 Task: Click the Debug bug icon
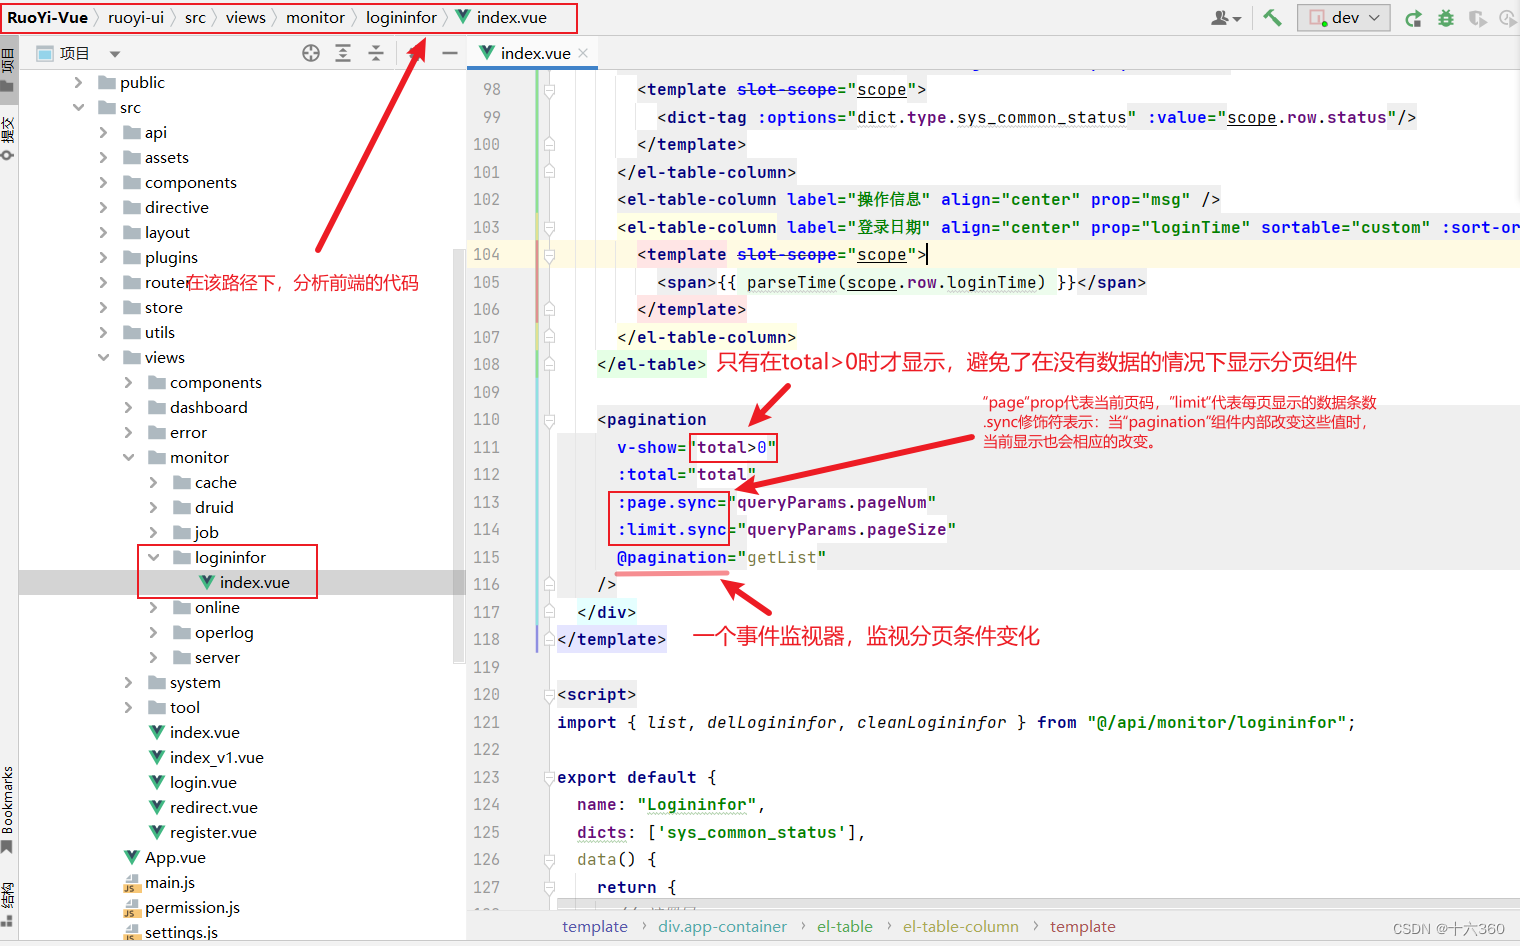(1445, 18)
